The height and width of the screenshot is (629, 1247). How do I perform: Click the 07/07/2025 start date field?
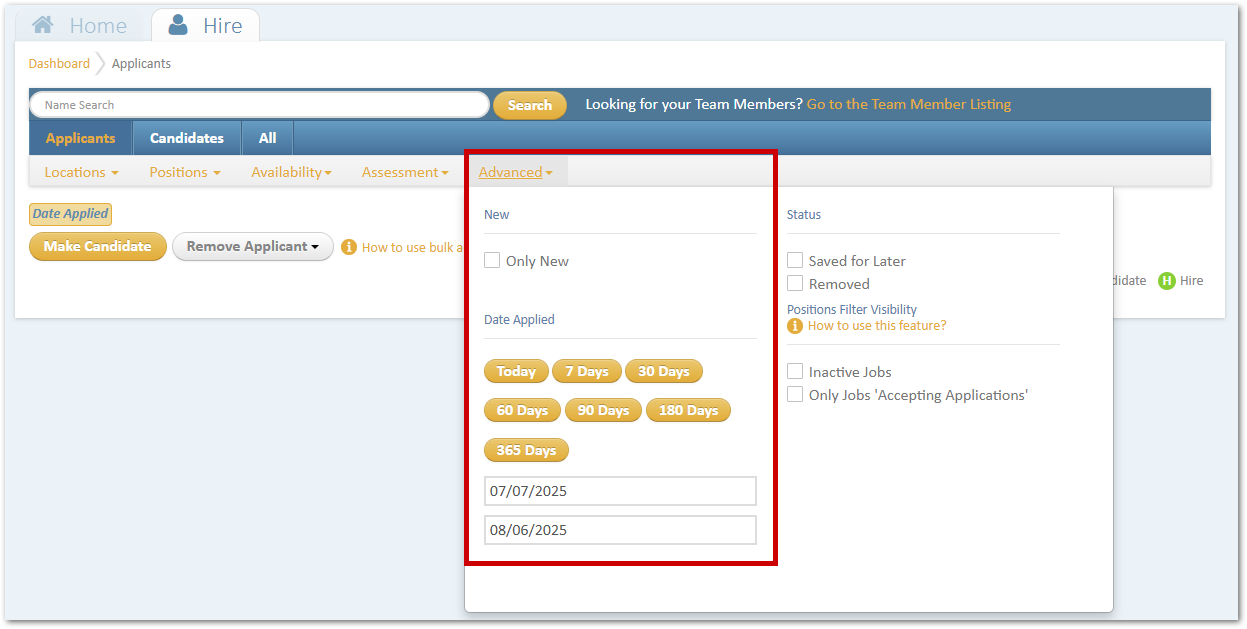click(x=620, y=491)
